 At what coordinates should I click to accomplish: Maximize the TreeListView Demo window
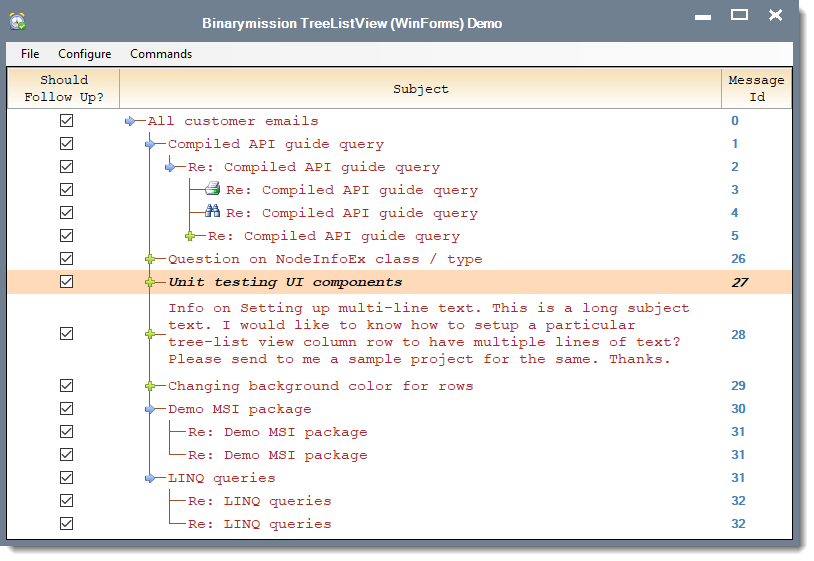click(x=739, y=15)
